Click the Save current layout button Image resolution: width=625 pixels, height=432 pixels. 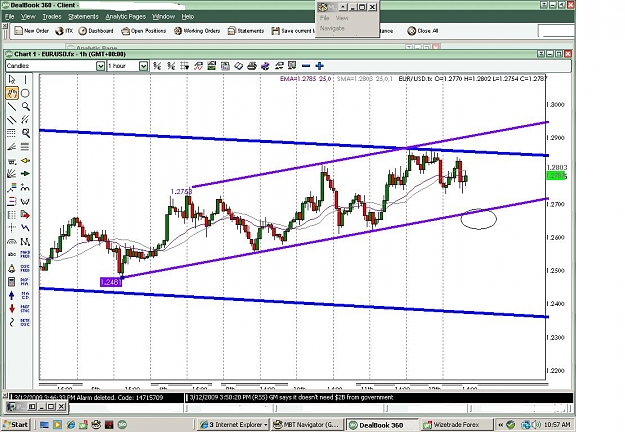(293, 31)
